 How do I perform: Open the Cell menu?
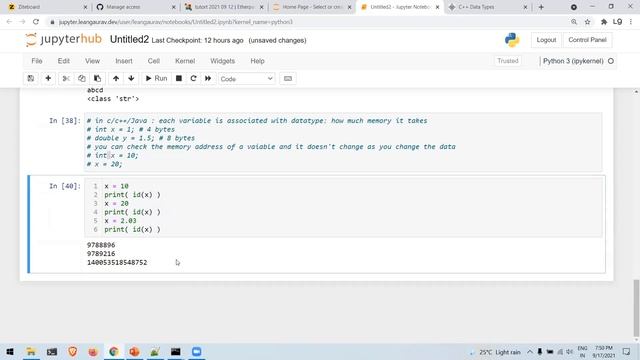tap(153, 61)
